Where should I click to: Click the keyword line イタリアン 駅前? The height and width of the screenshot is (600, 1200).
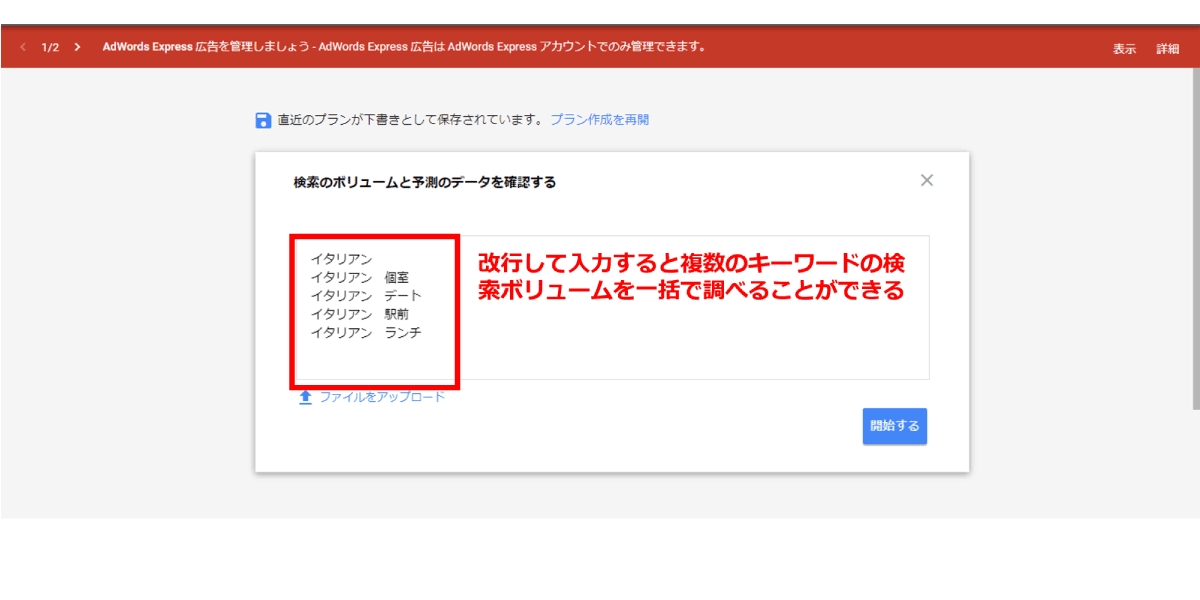[359, 314]
